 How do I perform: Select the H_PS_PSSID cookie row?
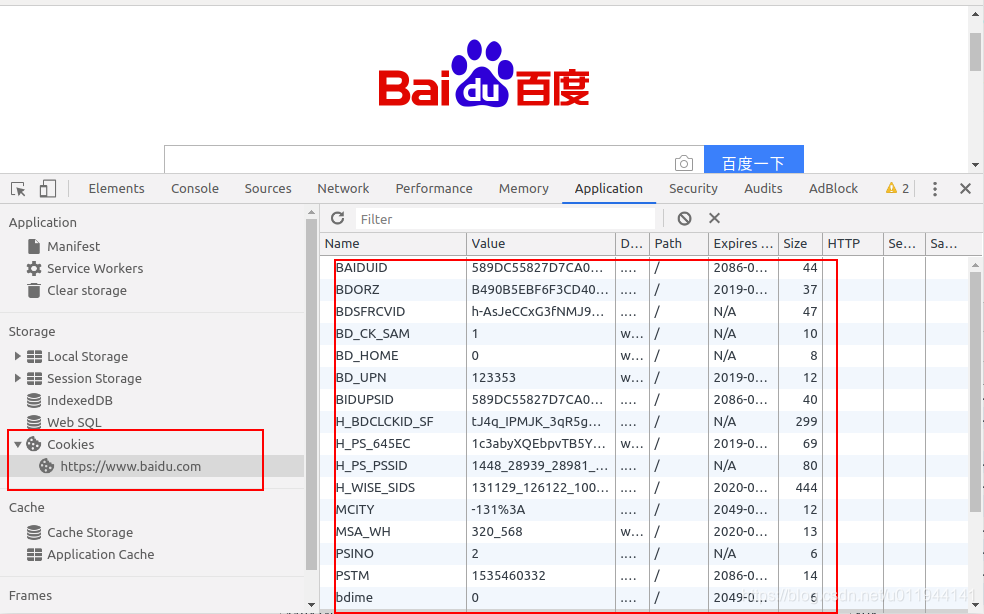click(x=644, y=465)
